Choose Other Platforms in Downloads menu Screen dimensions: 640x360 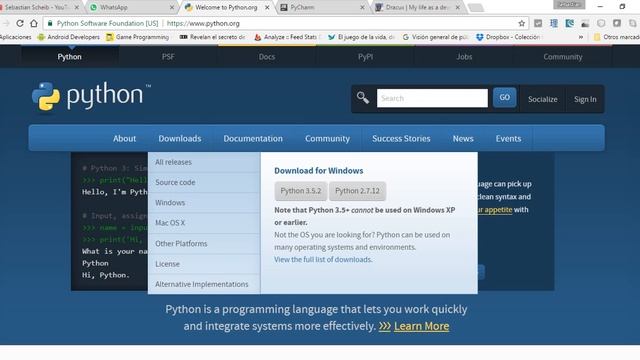[204, 244]
